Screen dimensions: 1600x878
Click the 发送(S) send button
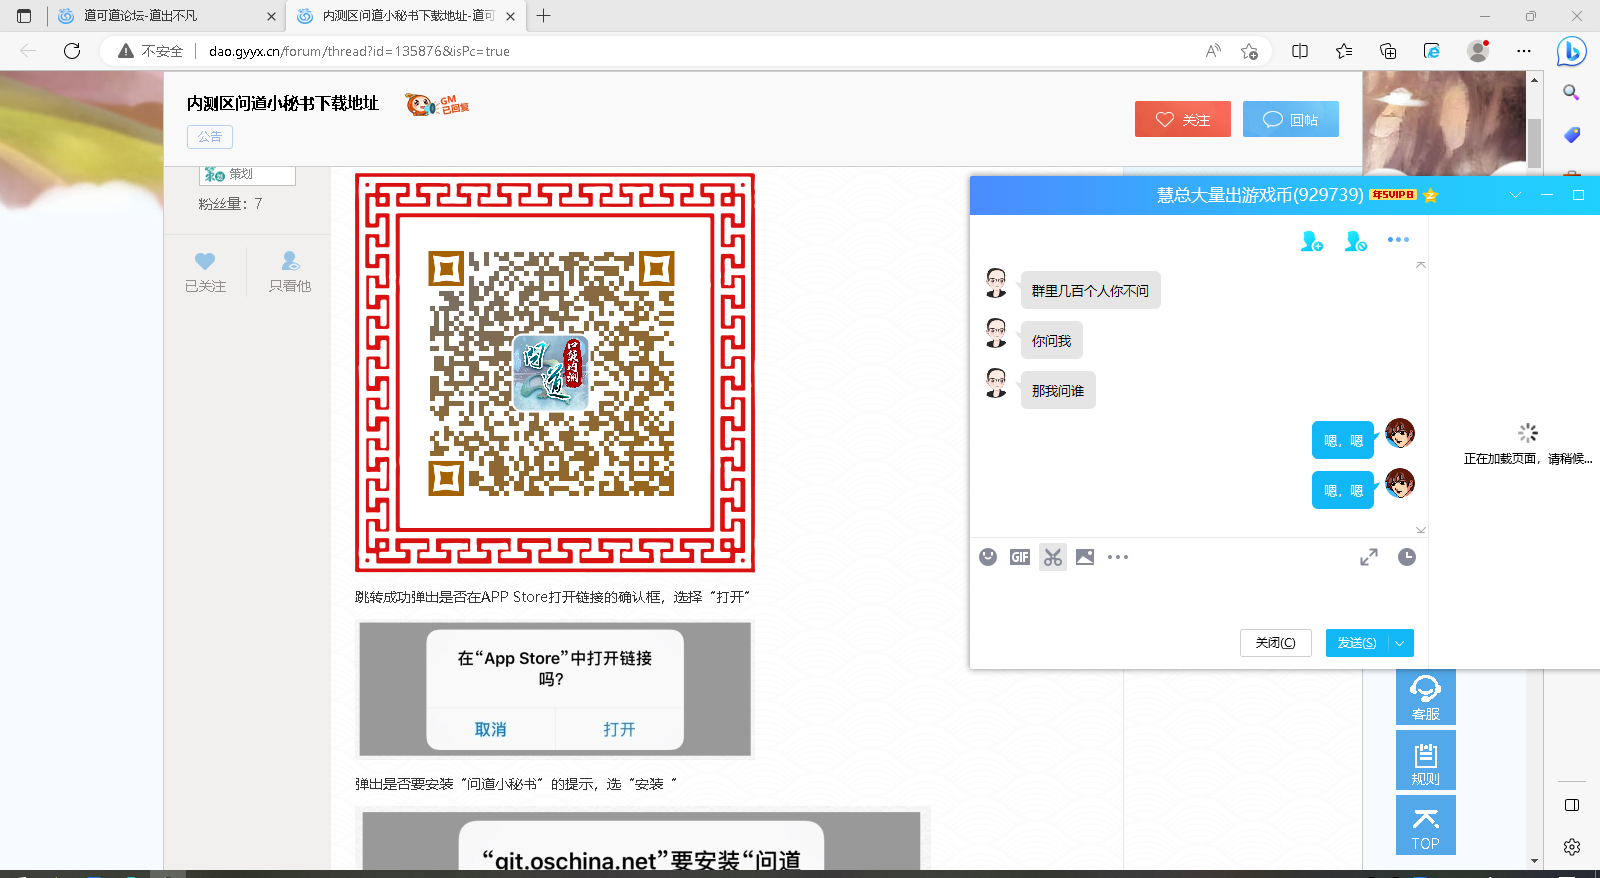(1357, 643)
